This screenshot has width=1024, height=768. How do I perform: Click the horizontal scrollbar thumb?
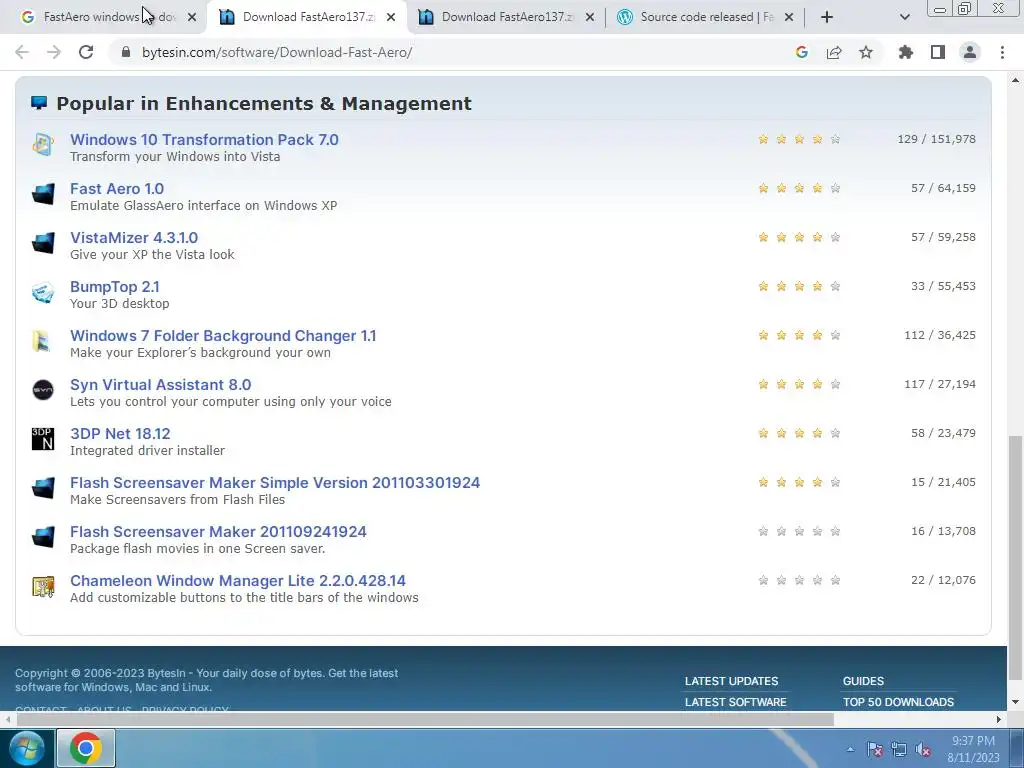pyautogui.click(x=424, y=720)
